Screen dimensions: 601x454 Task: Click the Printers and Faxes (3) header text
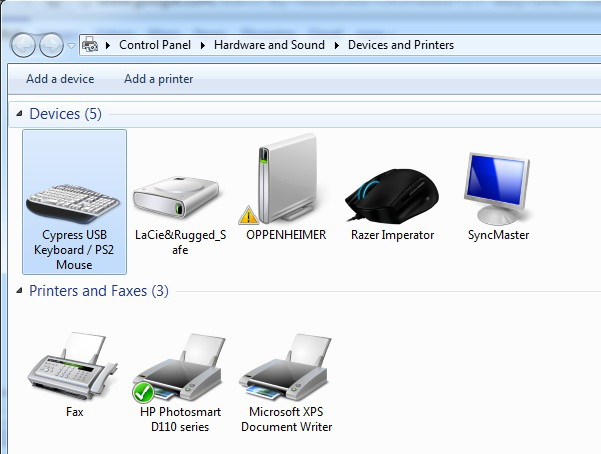click(x=99, y=291)
